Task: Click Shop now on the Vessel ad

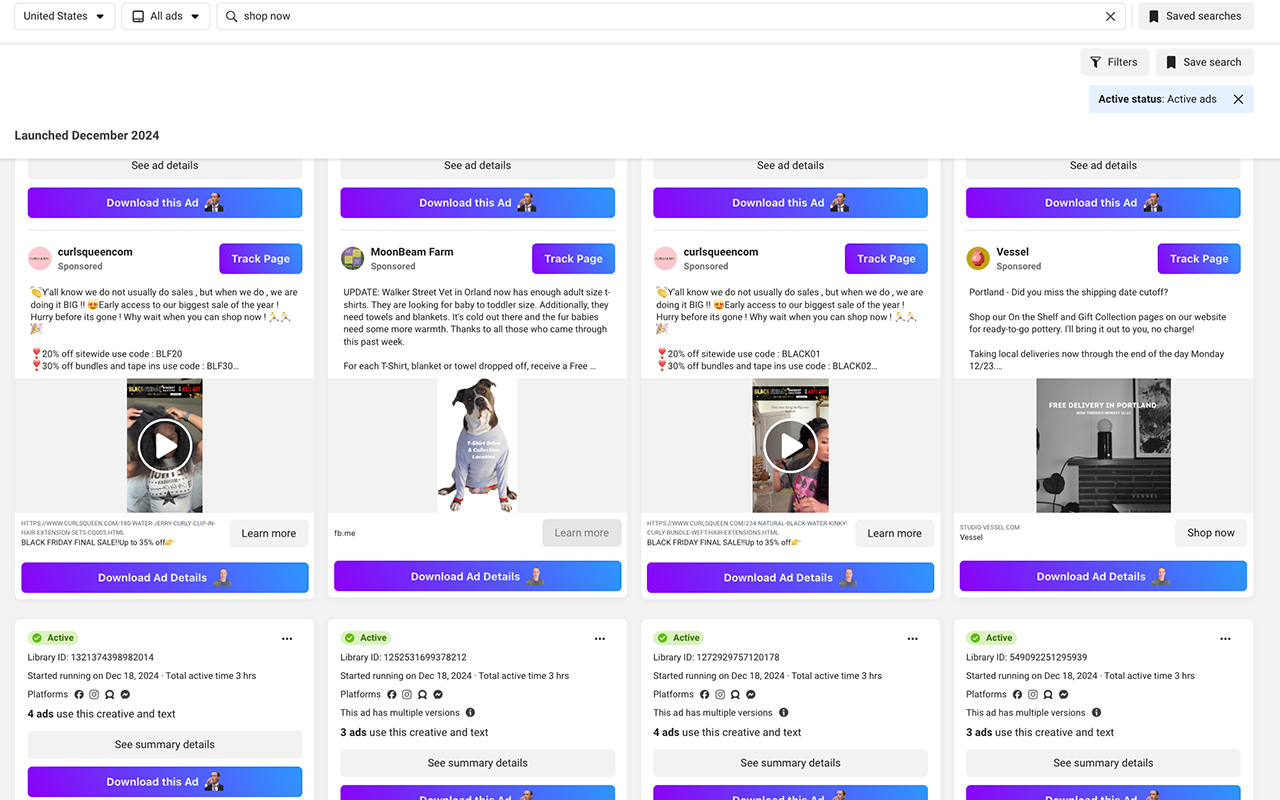Action: [x=1210, y=533]
